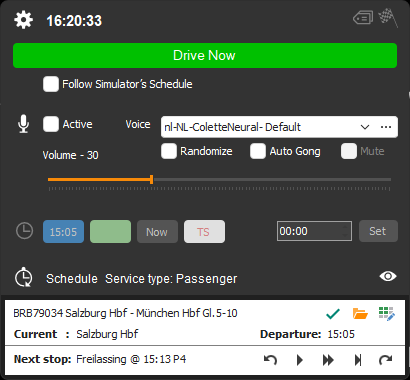The height and width of the screenshot is (380, 410).
Task: Click the time field stepper arrows
Action: [x=345, y=231]
